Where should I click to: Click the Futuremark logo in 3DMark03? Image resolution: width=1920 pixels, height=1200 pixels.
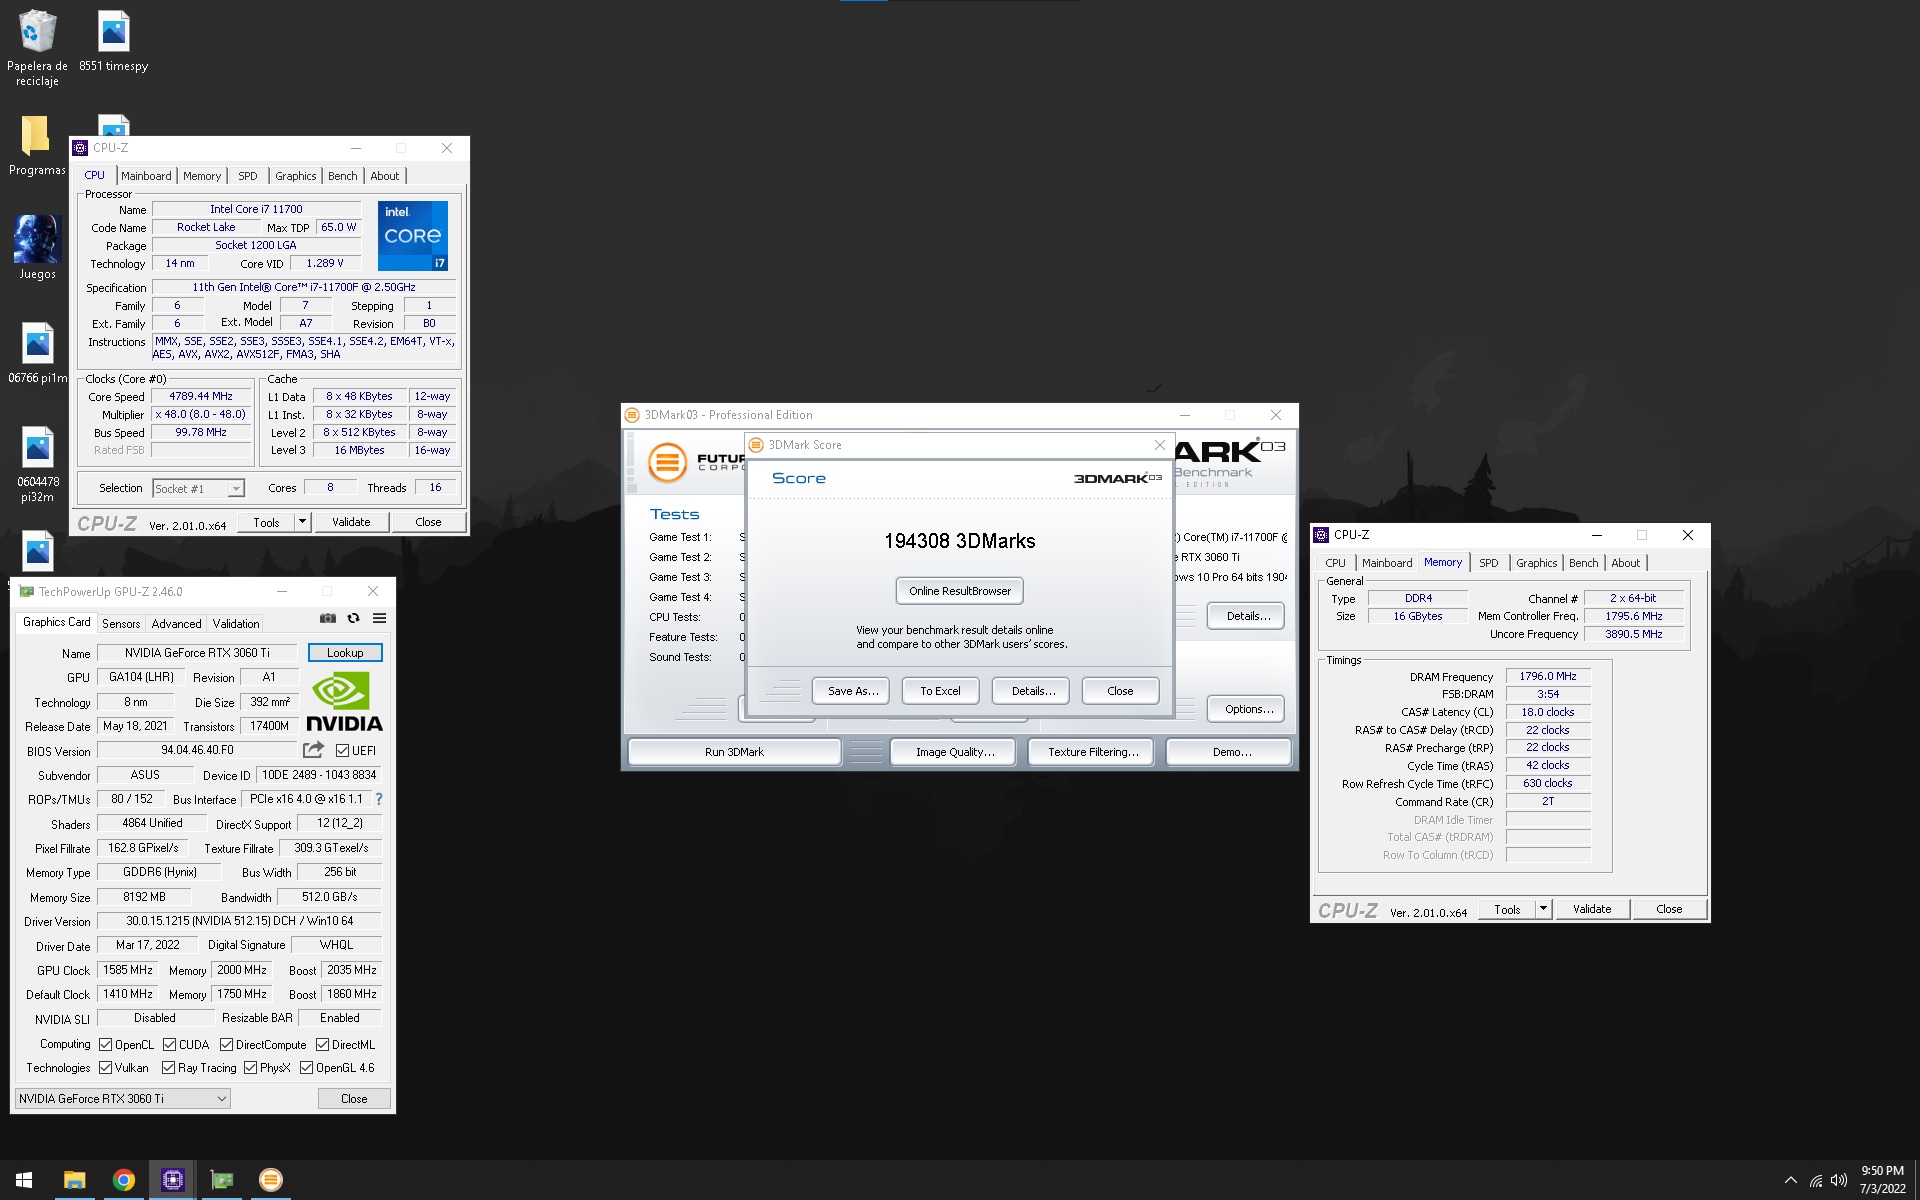tap(668, 462)
